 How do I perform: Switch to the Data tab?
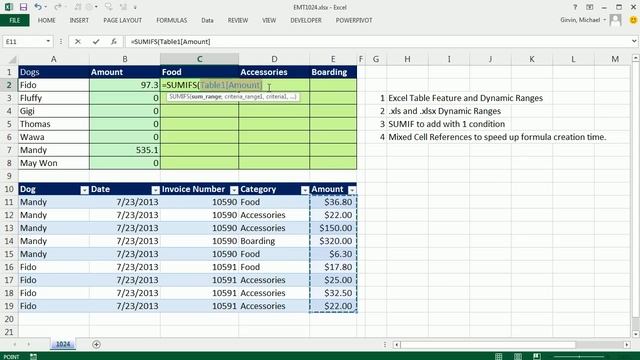point(207,20)
